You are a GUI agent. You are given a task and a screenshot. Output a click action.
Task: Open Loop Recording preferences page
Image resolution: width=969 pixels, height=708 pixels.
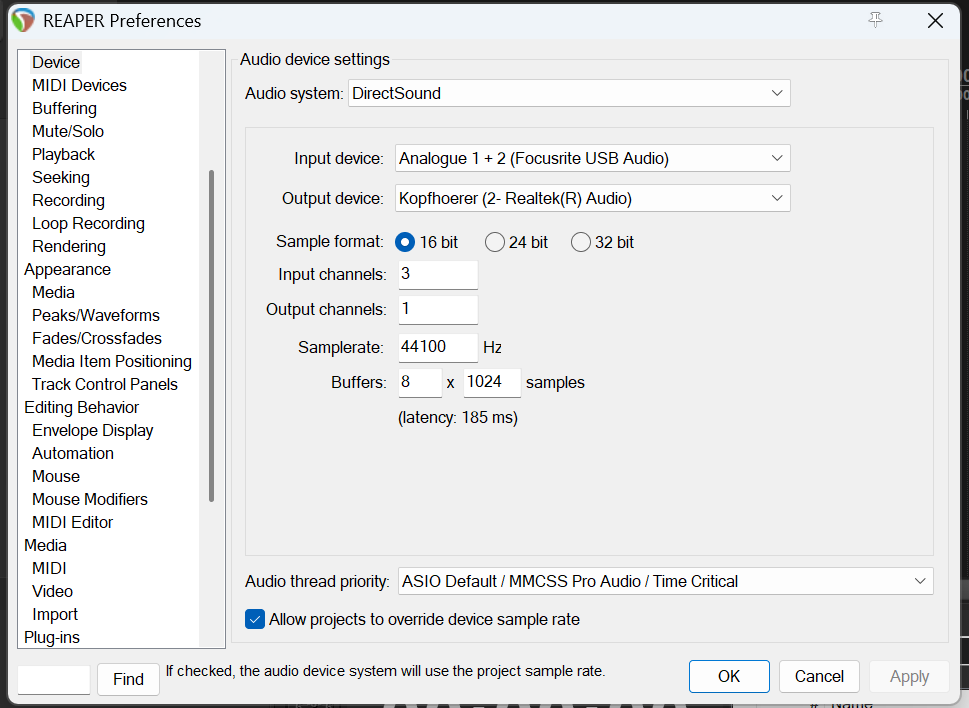pyautogui.click(x=88, y=223)
